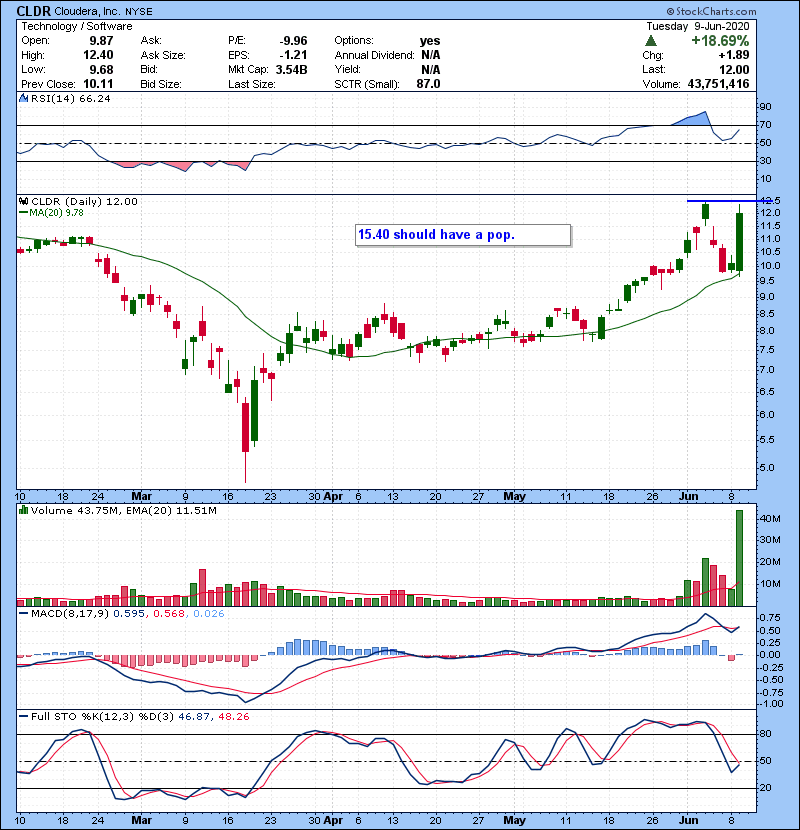This screenshot has height=830, width=800.
Task: Click the CLDR ticker symbol in header
Action: [33, 11]
